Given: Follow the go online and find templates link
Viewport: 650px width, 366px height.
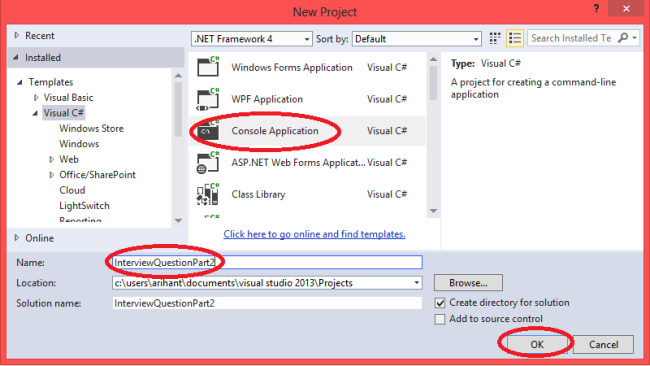Looking at the screenshot, I should [314, 234].
